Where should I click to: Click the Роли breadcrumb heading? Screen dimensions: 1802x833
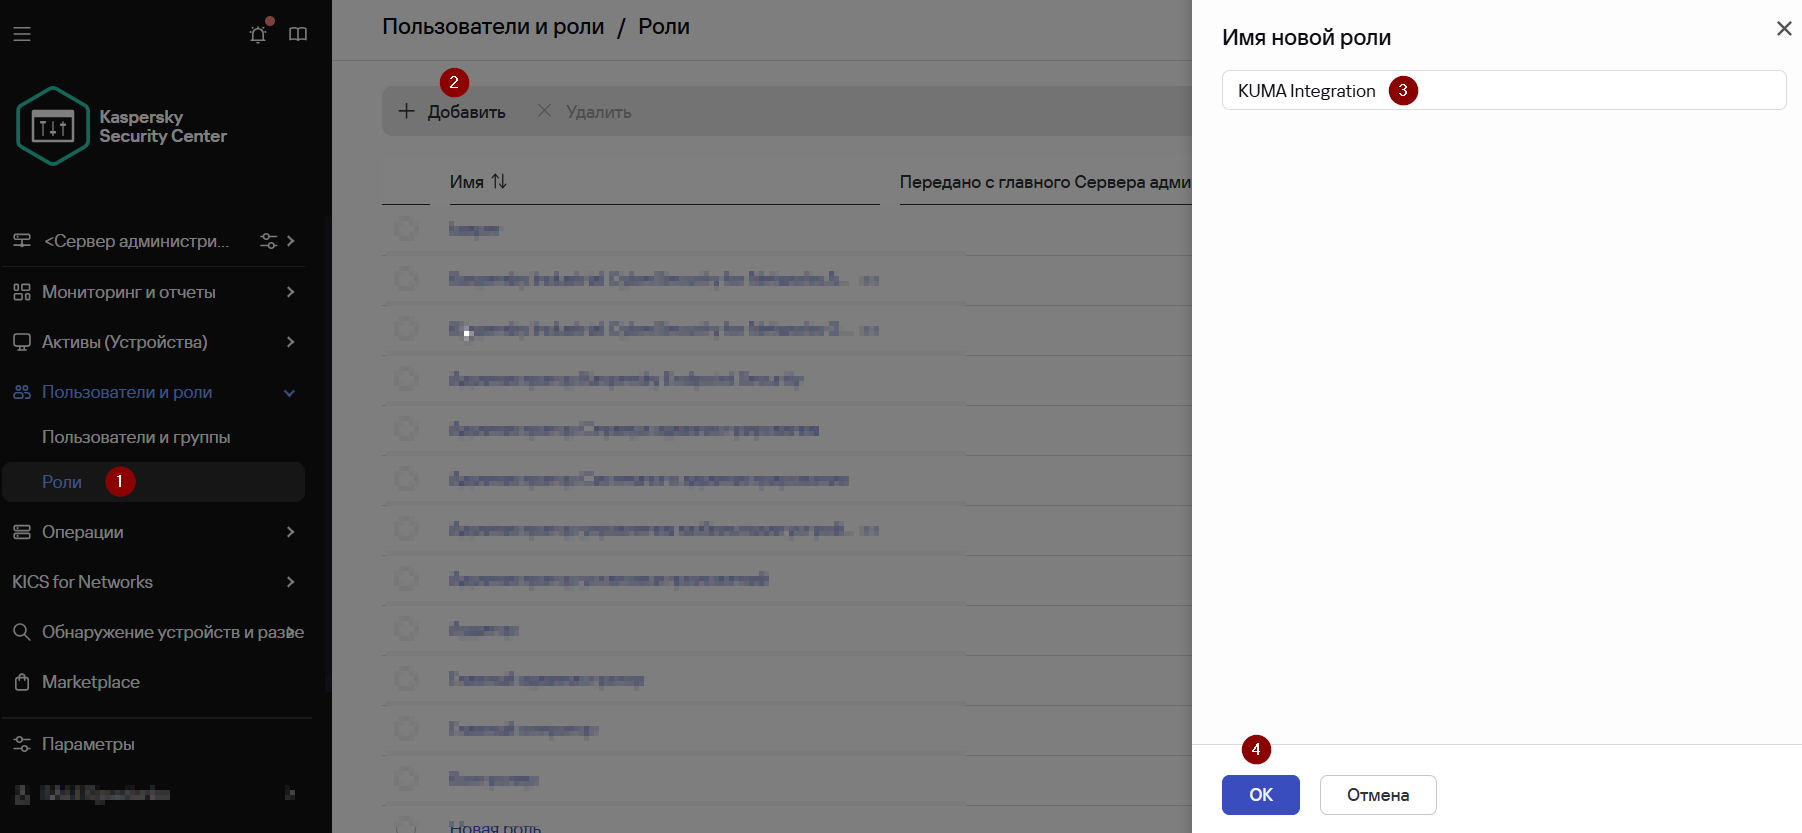[664, 27]
